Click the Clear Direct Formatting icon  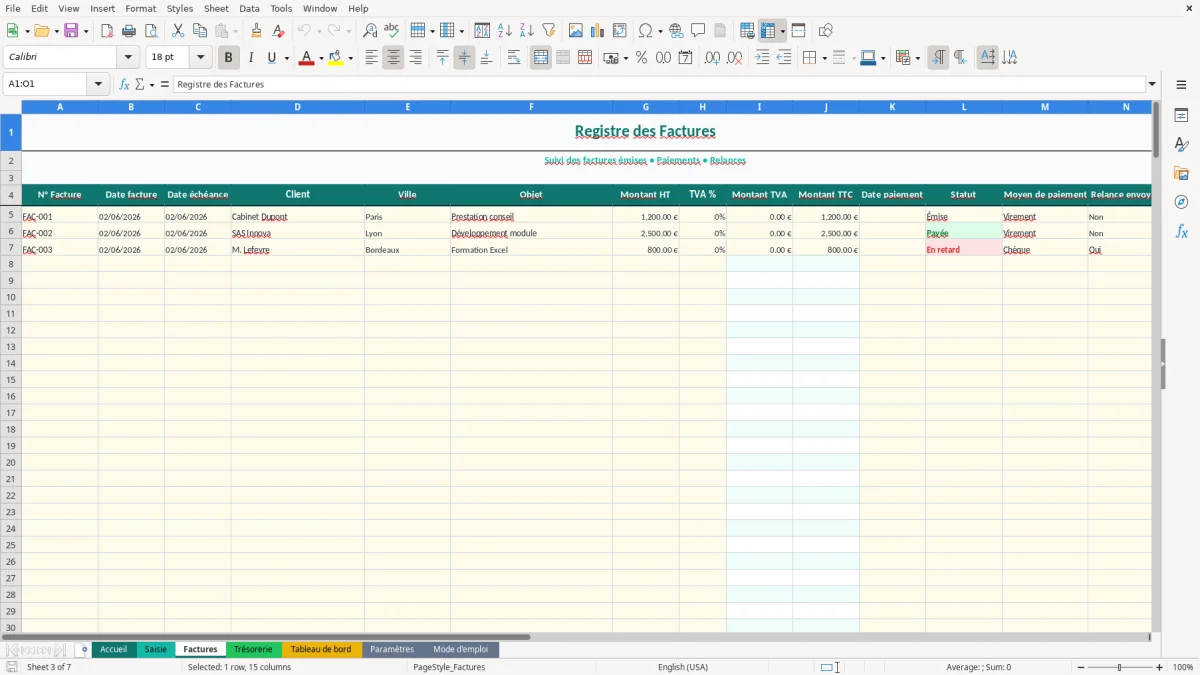pyautogui.click(x=279, y=31)
